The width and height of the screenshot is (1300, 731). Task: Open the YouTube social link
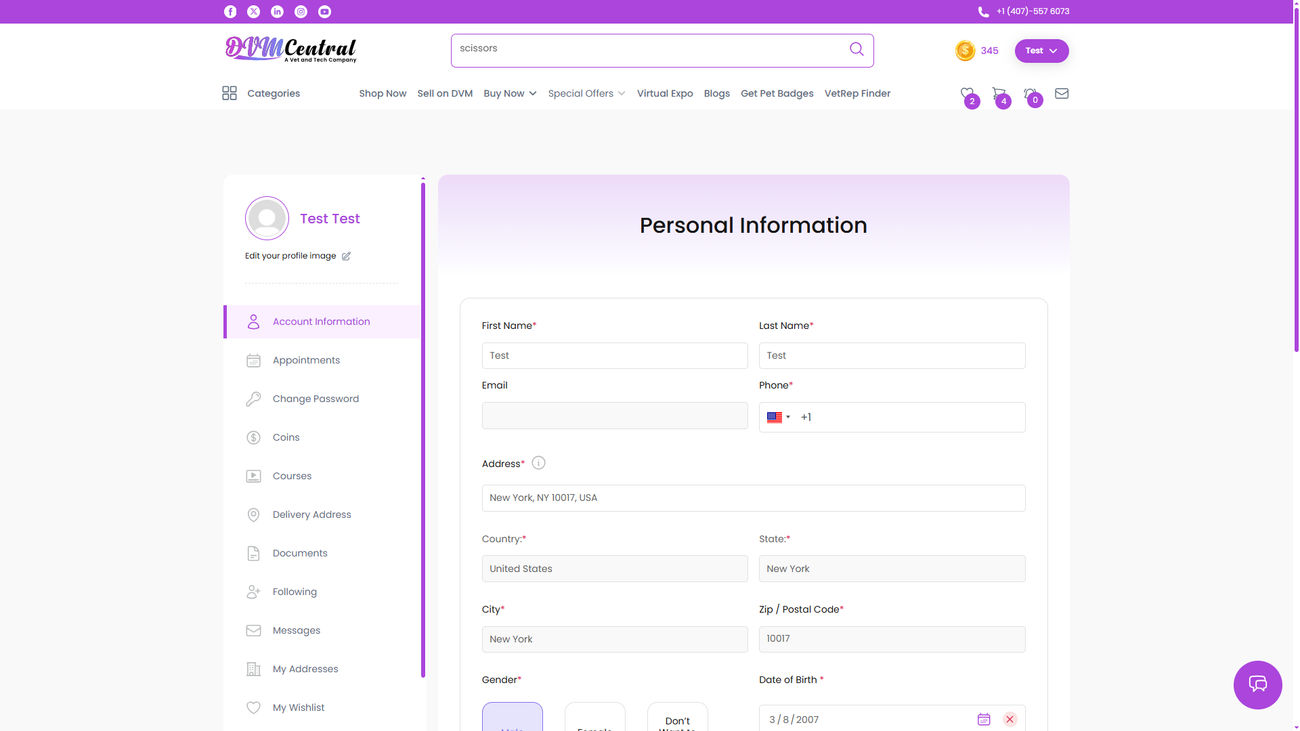325,12
